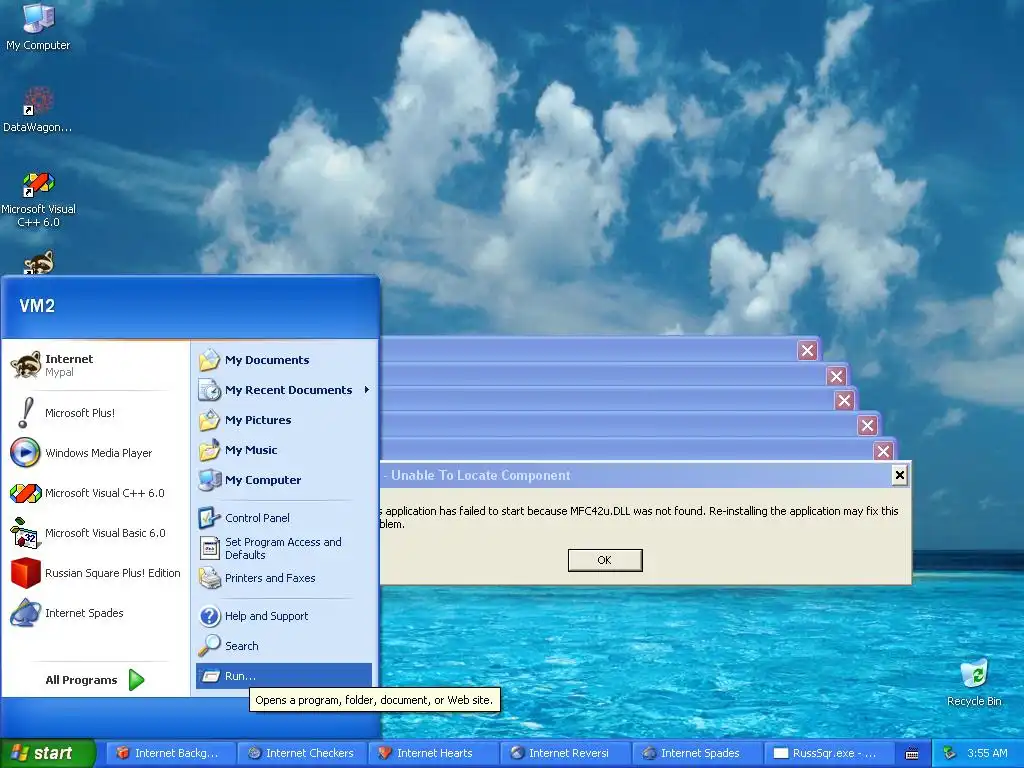Viewport: 1024px width, 768px height.
Task: Open Printers and Faxes
Action: pos(284,578)
